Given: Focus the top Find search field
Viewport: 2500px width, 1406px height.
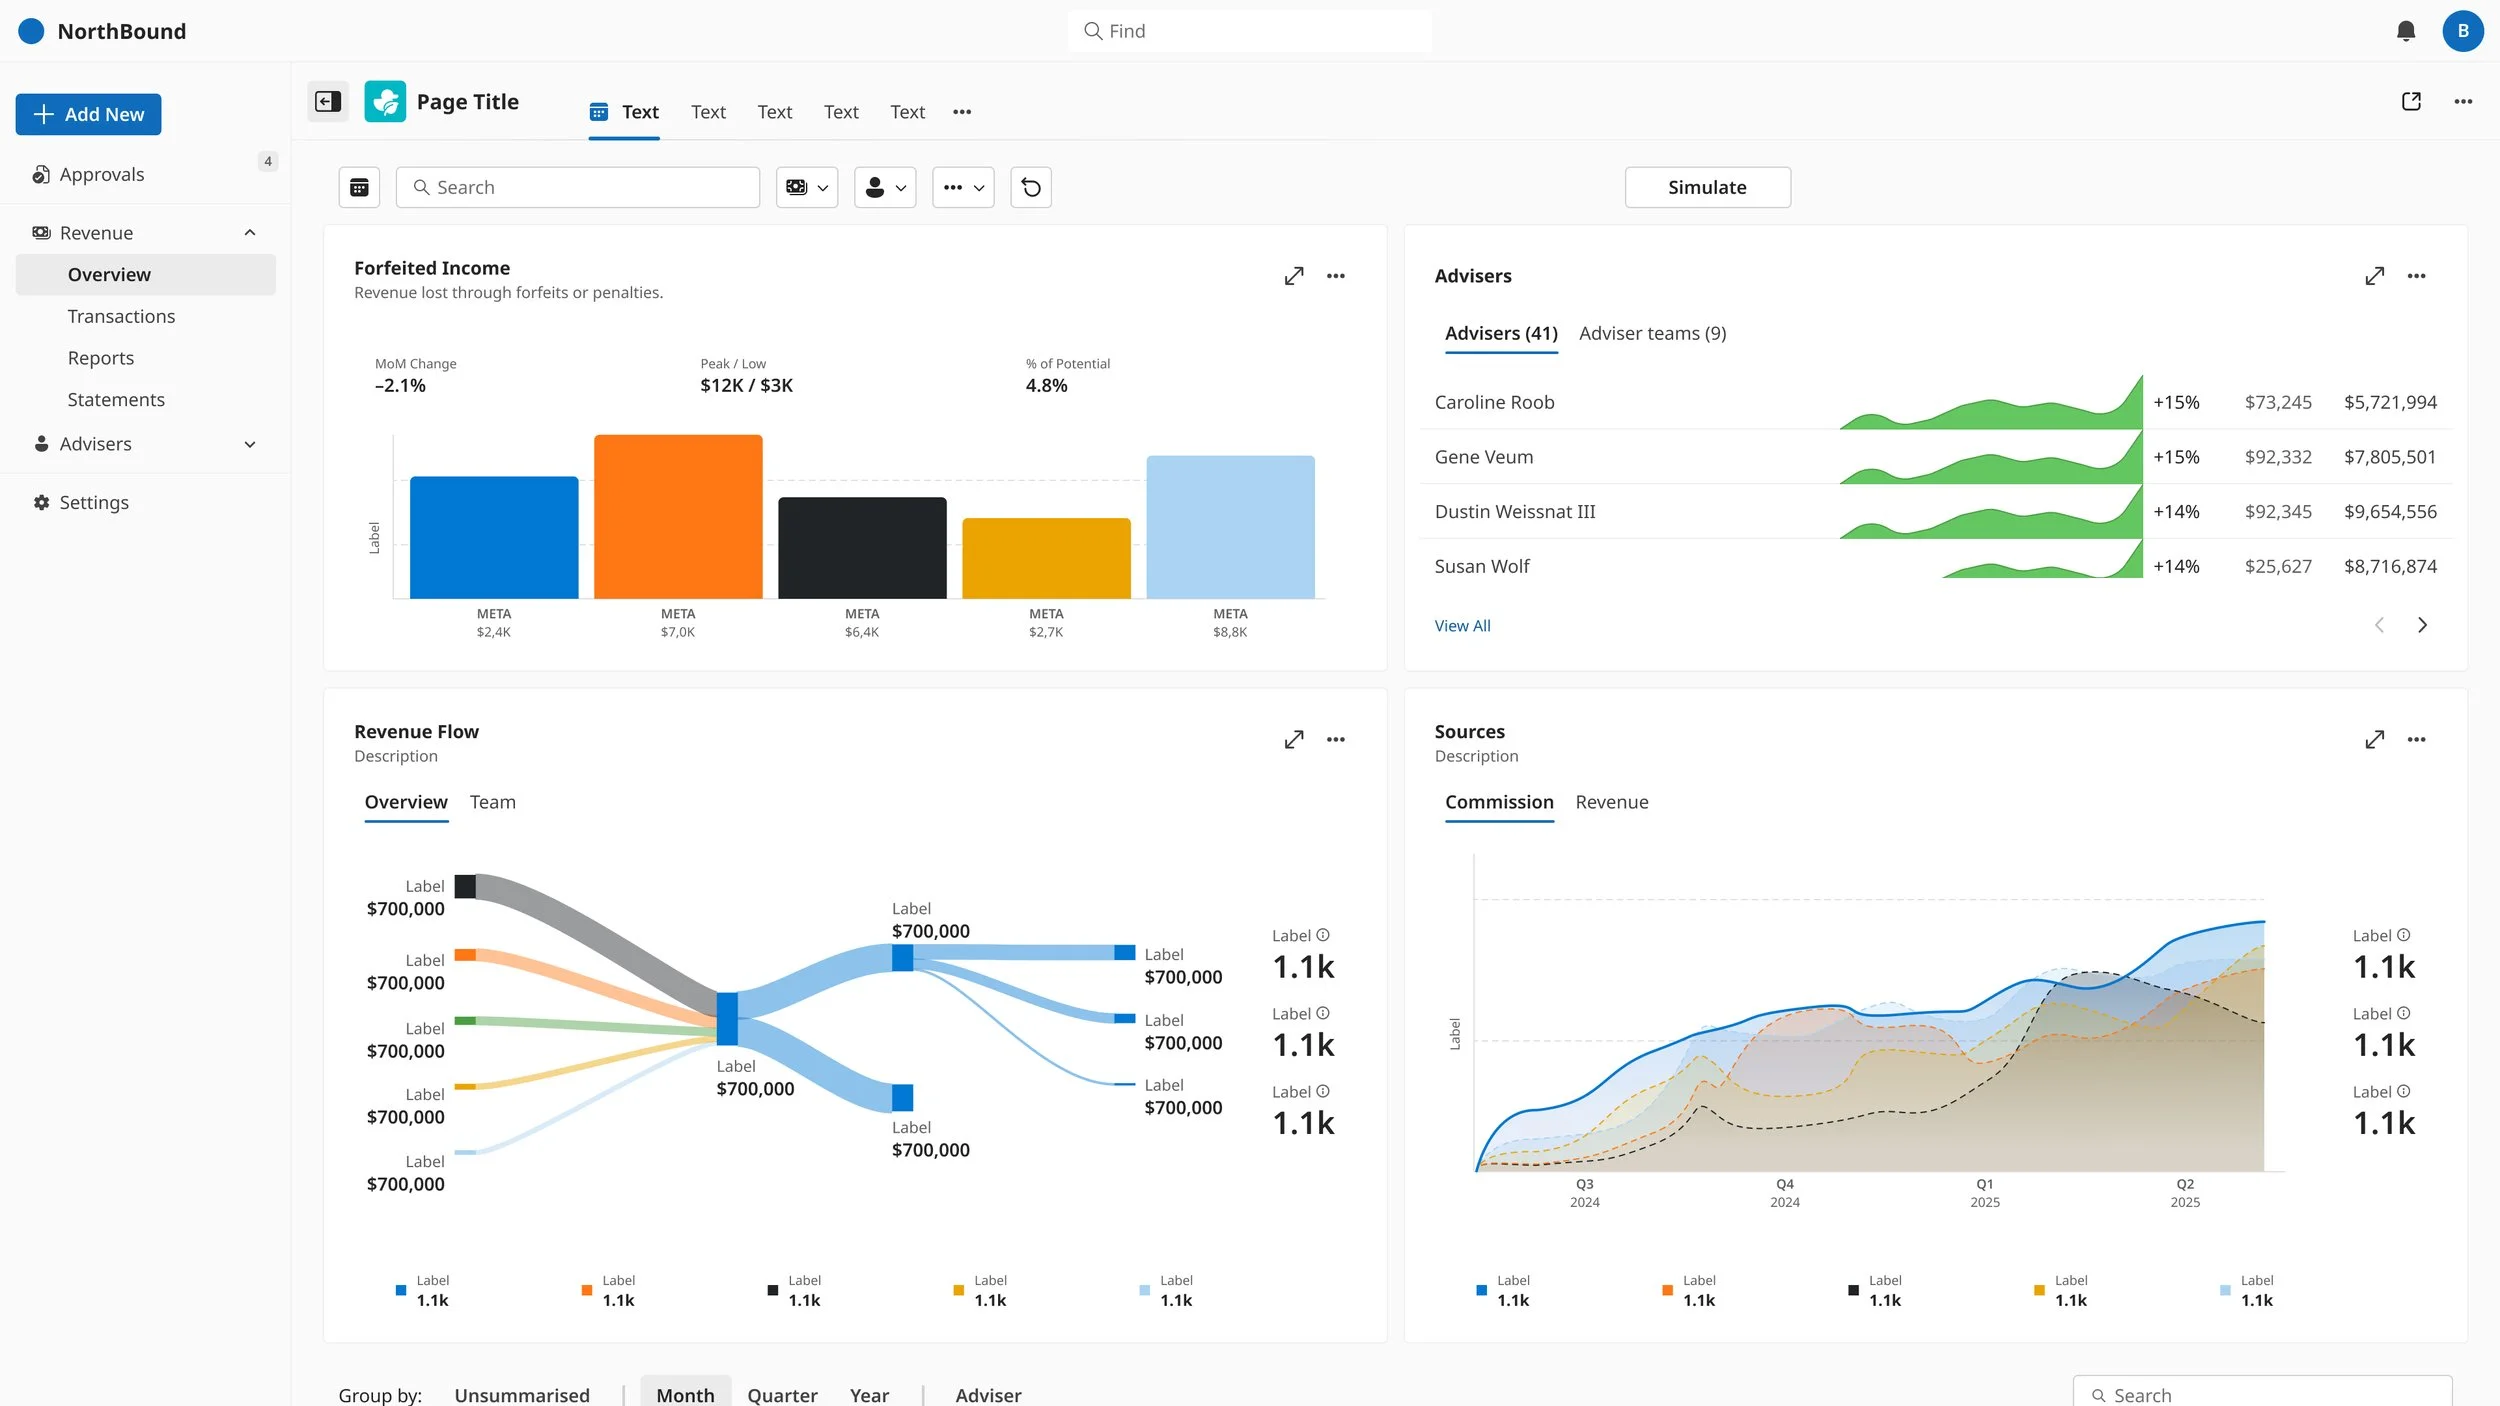Looking at the screenshot, I should tap(1249, 31).
